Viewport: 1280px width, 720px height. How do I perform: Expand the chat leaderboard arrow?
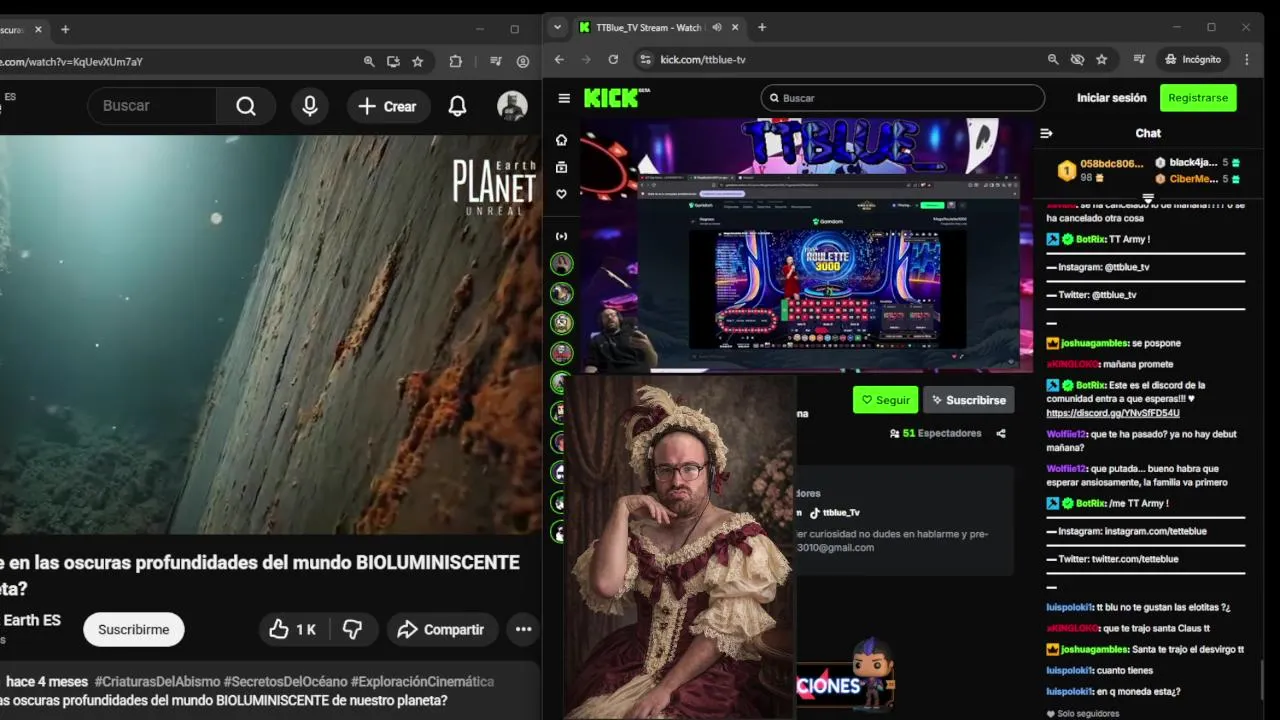point(1148,199)
